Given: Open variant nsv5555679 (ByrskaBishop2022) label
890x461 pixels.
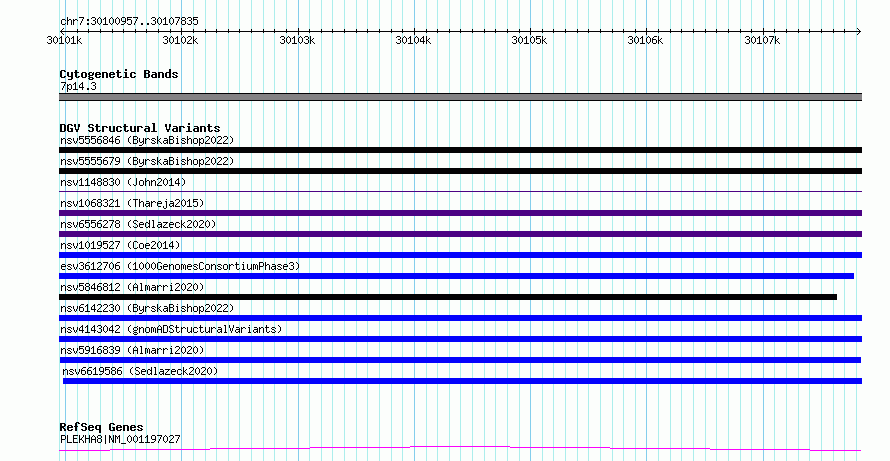Looking at the screenshot, I should pos(147,161).
